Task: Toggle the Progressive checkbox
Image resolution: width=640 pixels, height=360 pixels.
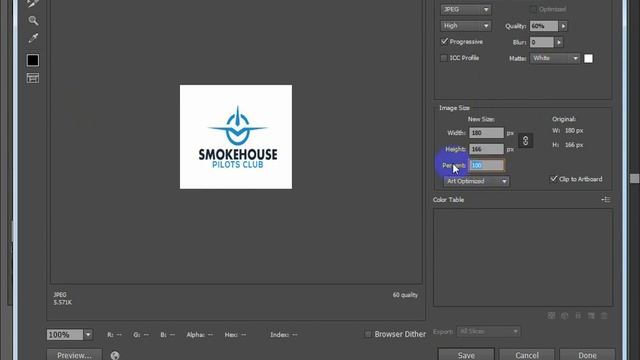Action: 444,42
